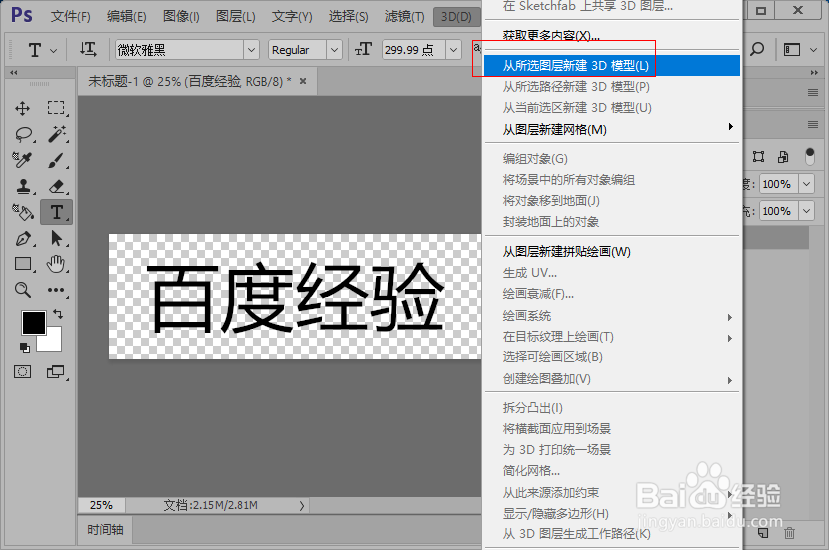Select the Rectangular Marquee tool
This screenshot has height=550, width=829.
(56, 108)
